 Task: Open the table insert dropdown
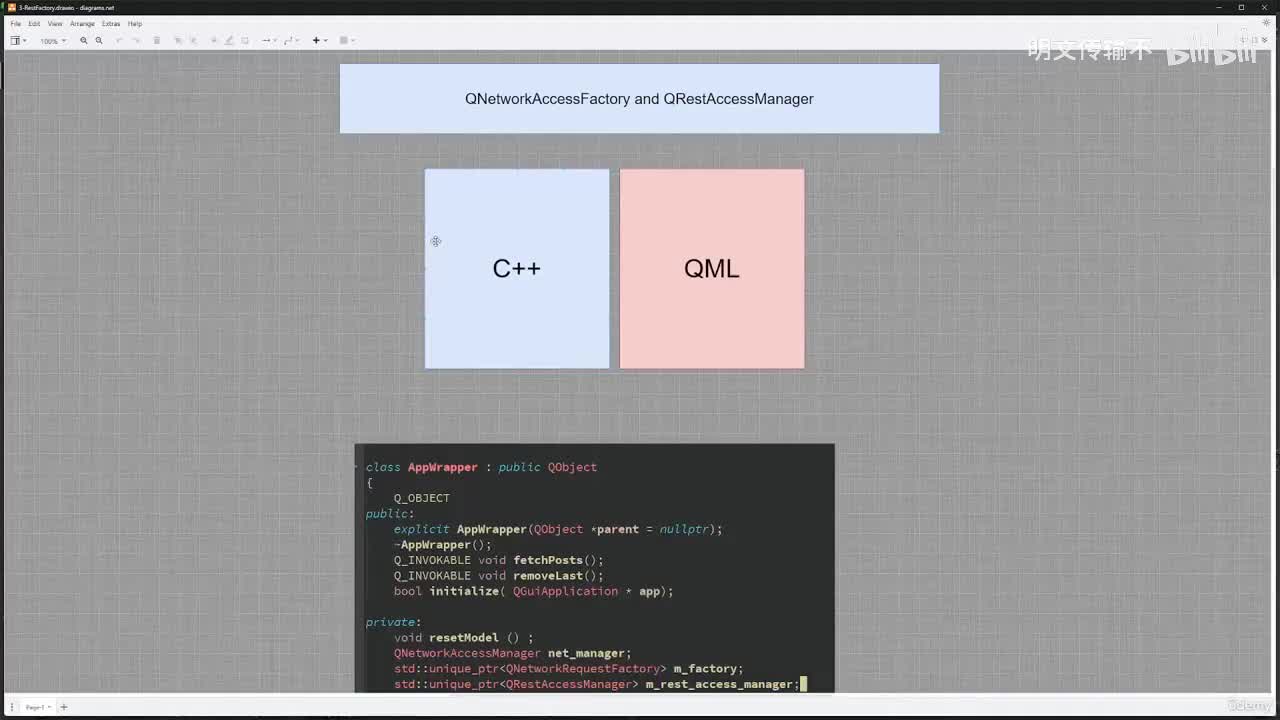[346, 41]
